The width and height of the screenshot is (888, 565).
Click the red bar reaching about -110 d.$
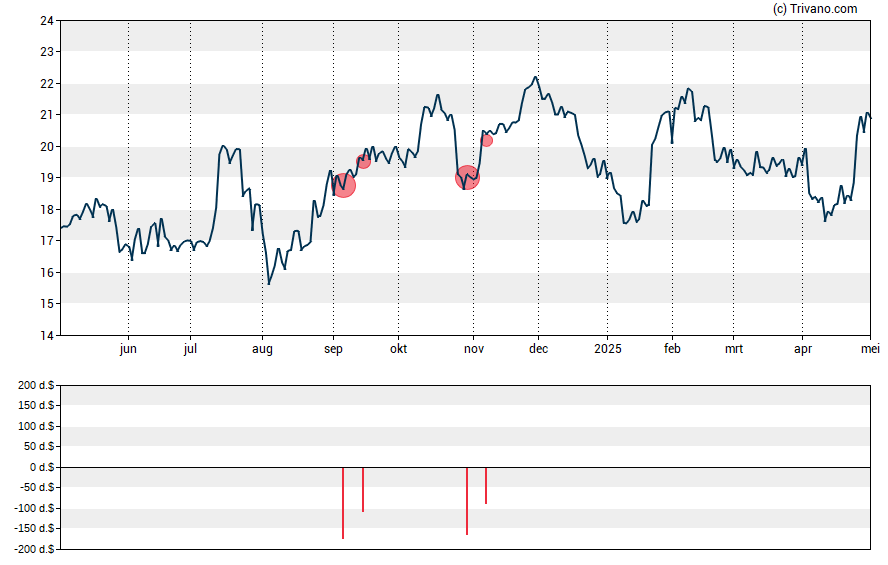click(x=363, y=490)
